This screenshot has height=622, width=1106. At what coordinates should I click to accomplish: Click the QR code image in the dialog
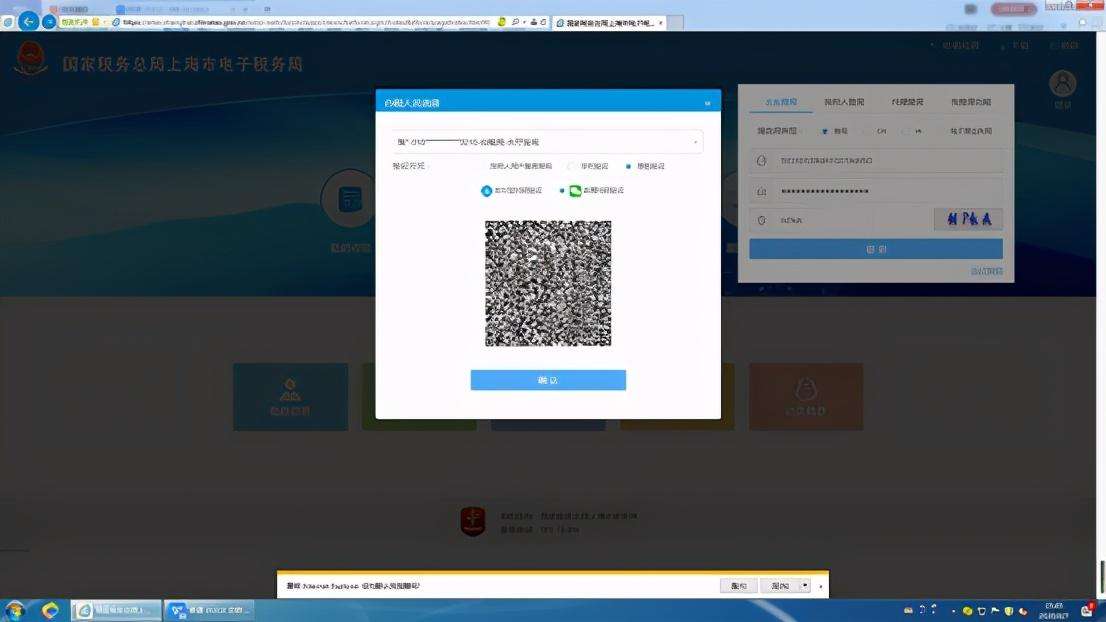(548, 283)
